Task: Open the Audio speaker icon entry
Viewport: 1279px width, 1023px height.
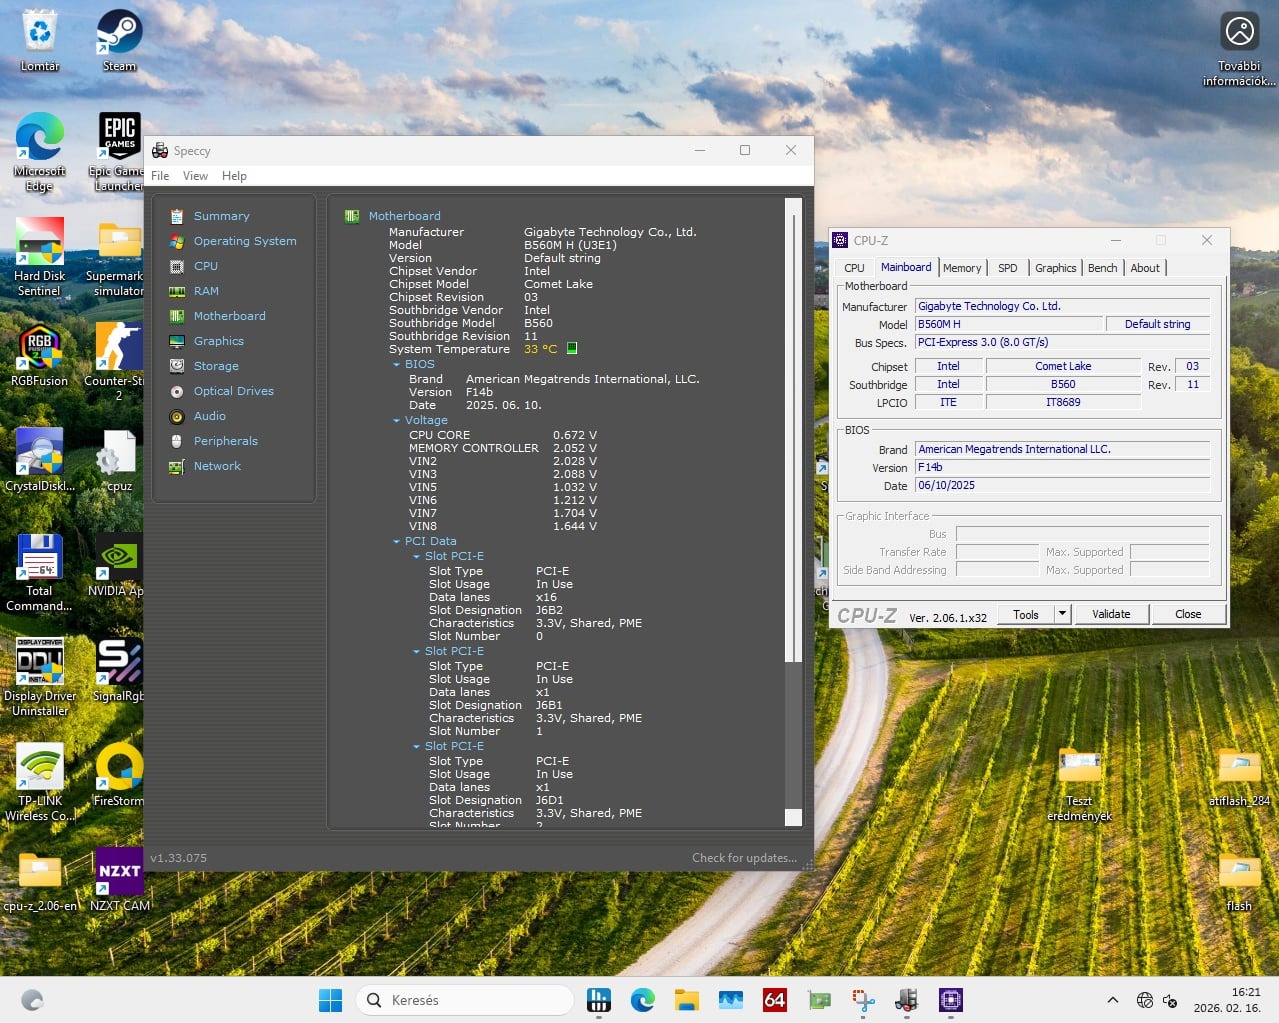Action: tap(177, 416)
